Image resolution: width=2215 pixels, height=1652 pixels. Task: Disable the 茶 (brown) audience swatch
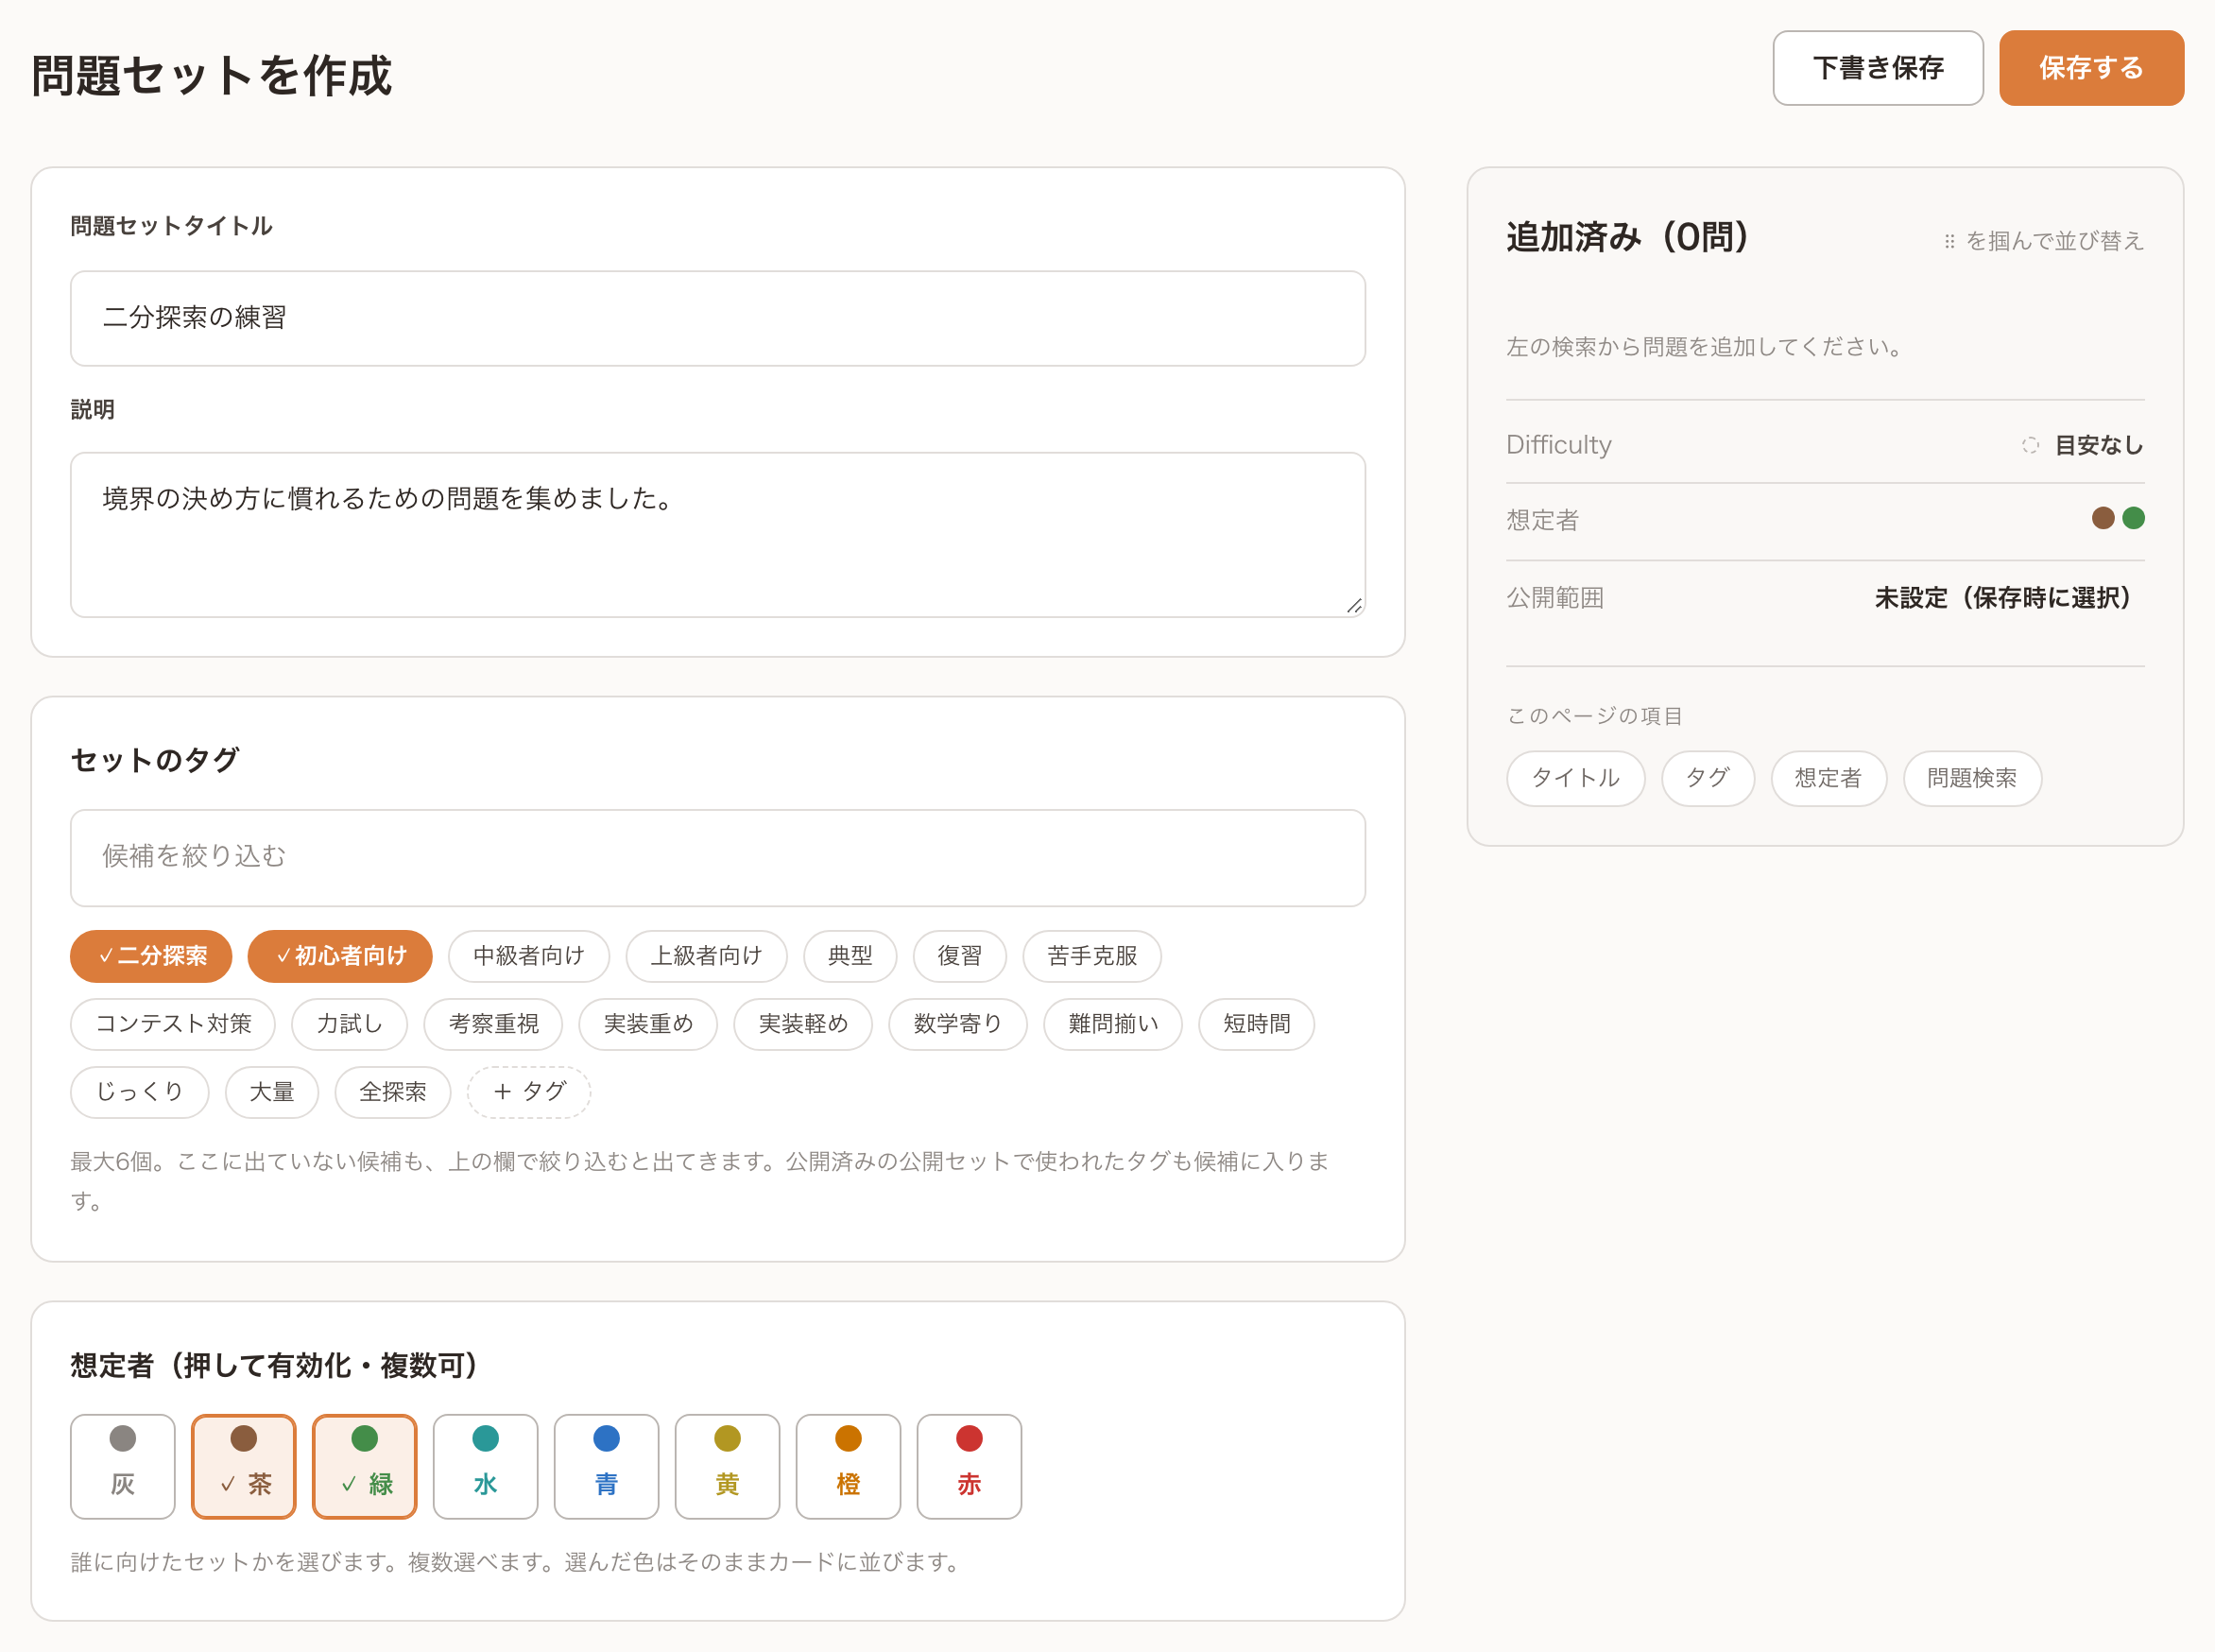244,1466
